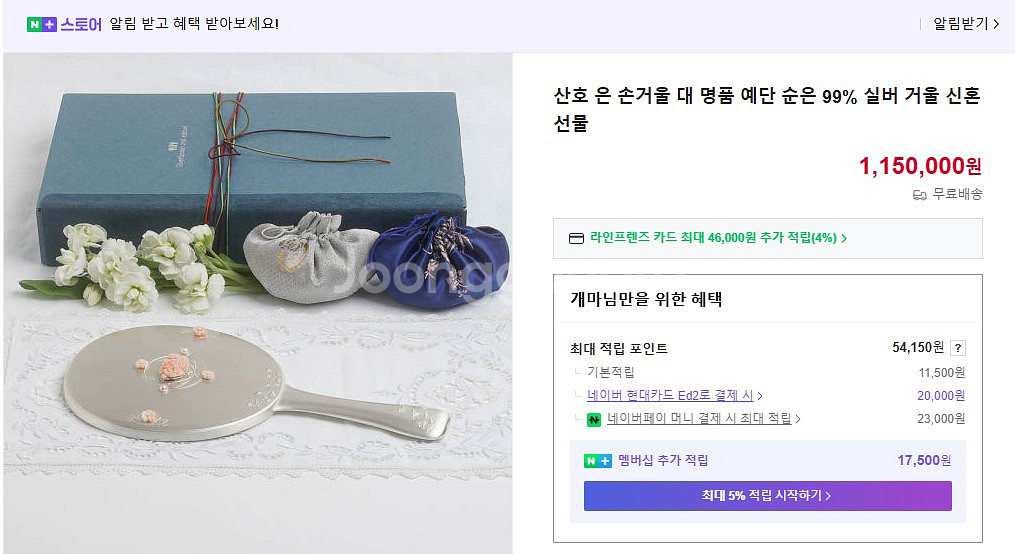
Task: Click the N+ membership badge icon
Action: tap(597, 461)
